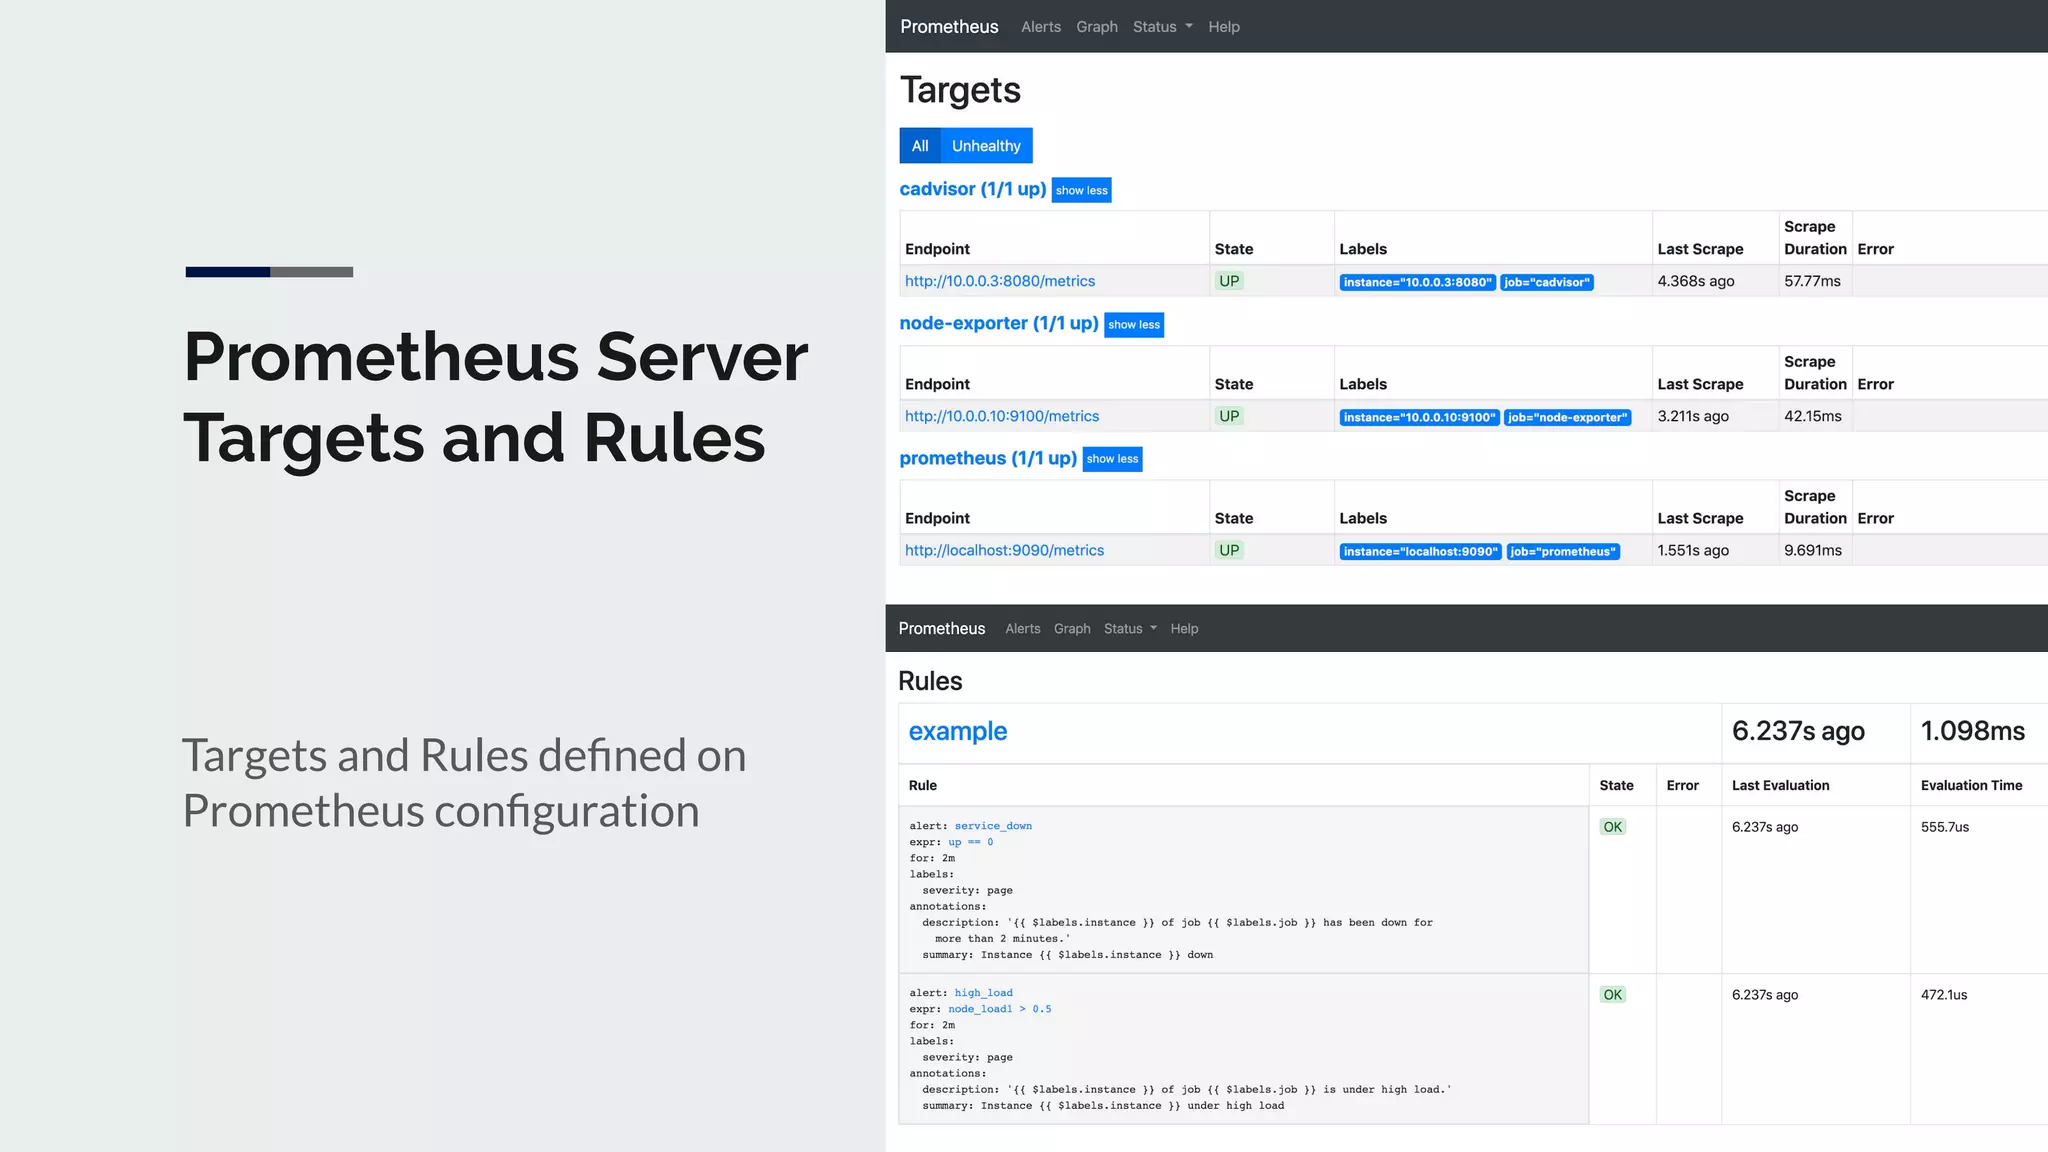Screen dimensions: 2048x1152
Task: Click the OK state badge for service_down
Action: click(x=1612, y=827)
